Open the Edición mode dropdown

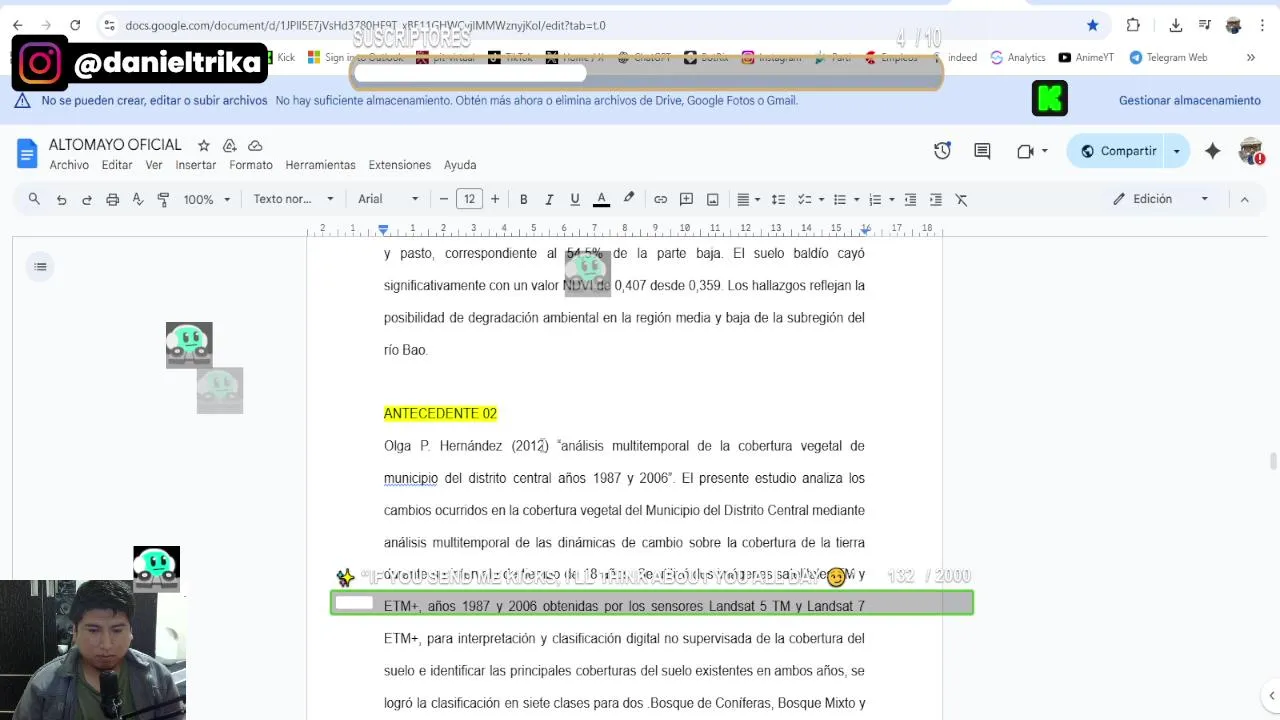pos(1161,199)
